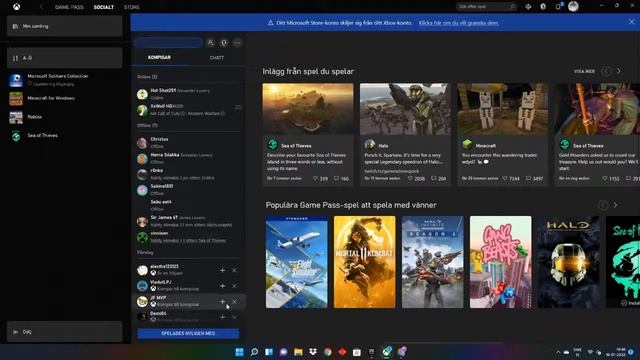The image size is (640, 360).
Task: Switch to the Chatt tab
Action: click(x=217, y=58)
